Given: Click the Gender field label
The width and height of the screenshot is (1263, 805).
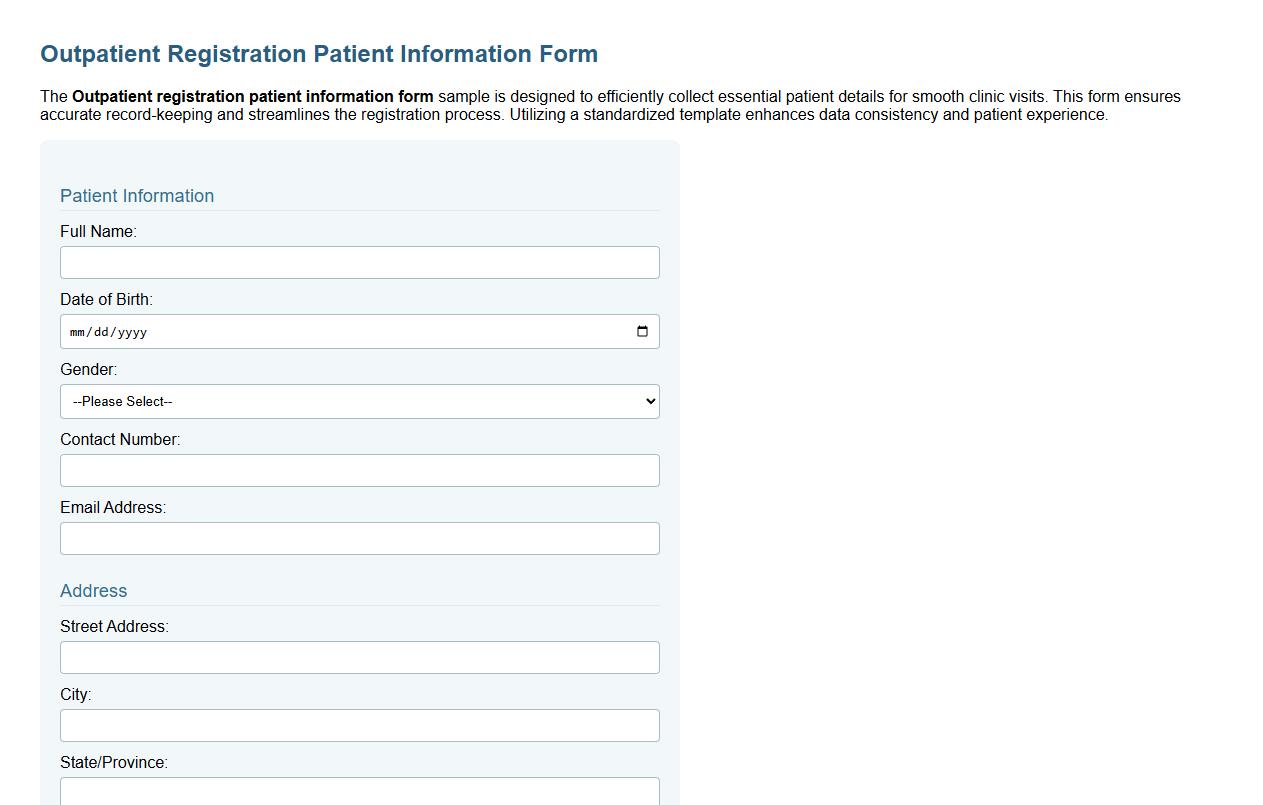Looking at the screenshot, I should [88, 369].
